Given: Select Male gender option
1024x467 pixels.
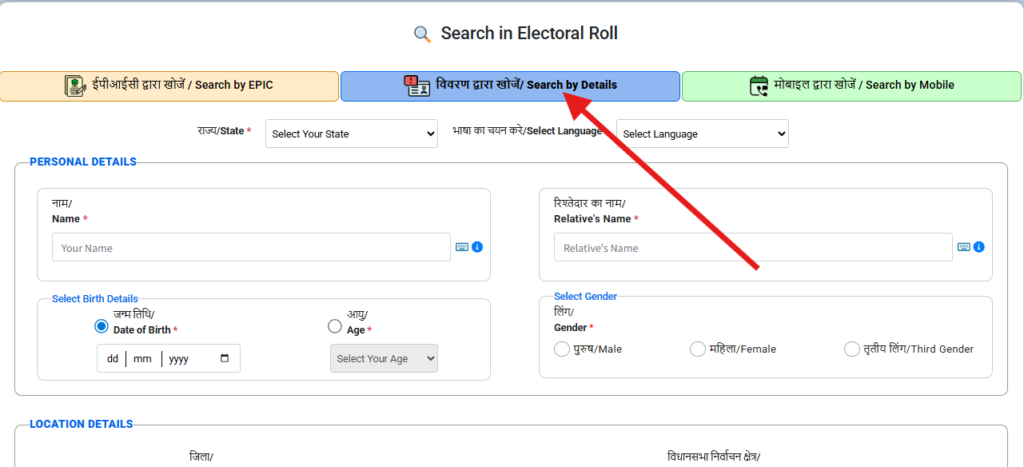Looking at the screenshot, I should point(561,349).
